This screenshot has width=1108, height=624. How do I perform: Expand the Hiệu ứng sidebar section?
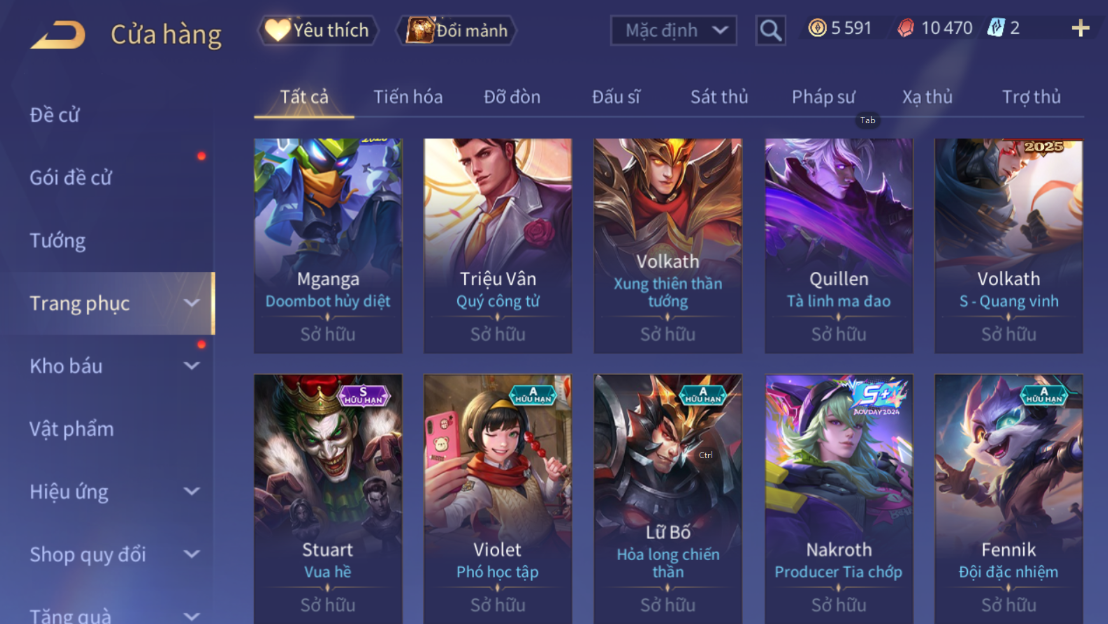[191, 491]
